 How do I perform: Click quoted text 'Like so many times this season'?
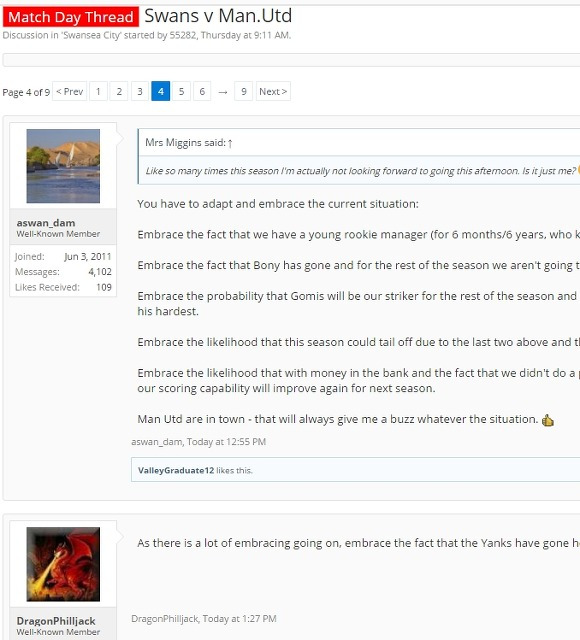tap(212, 171)
